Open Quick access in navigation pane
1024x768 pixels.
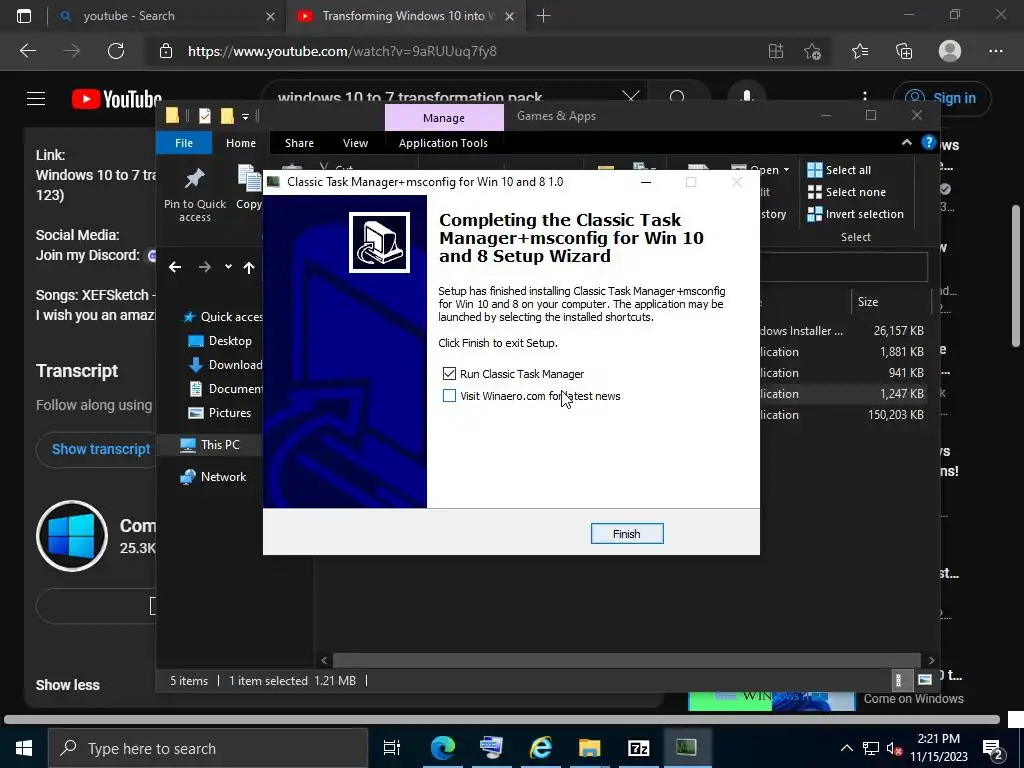pos(223,317)
